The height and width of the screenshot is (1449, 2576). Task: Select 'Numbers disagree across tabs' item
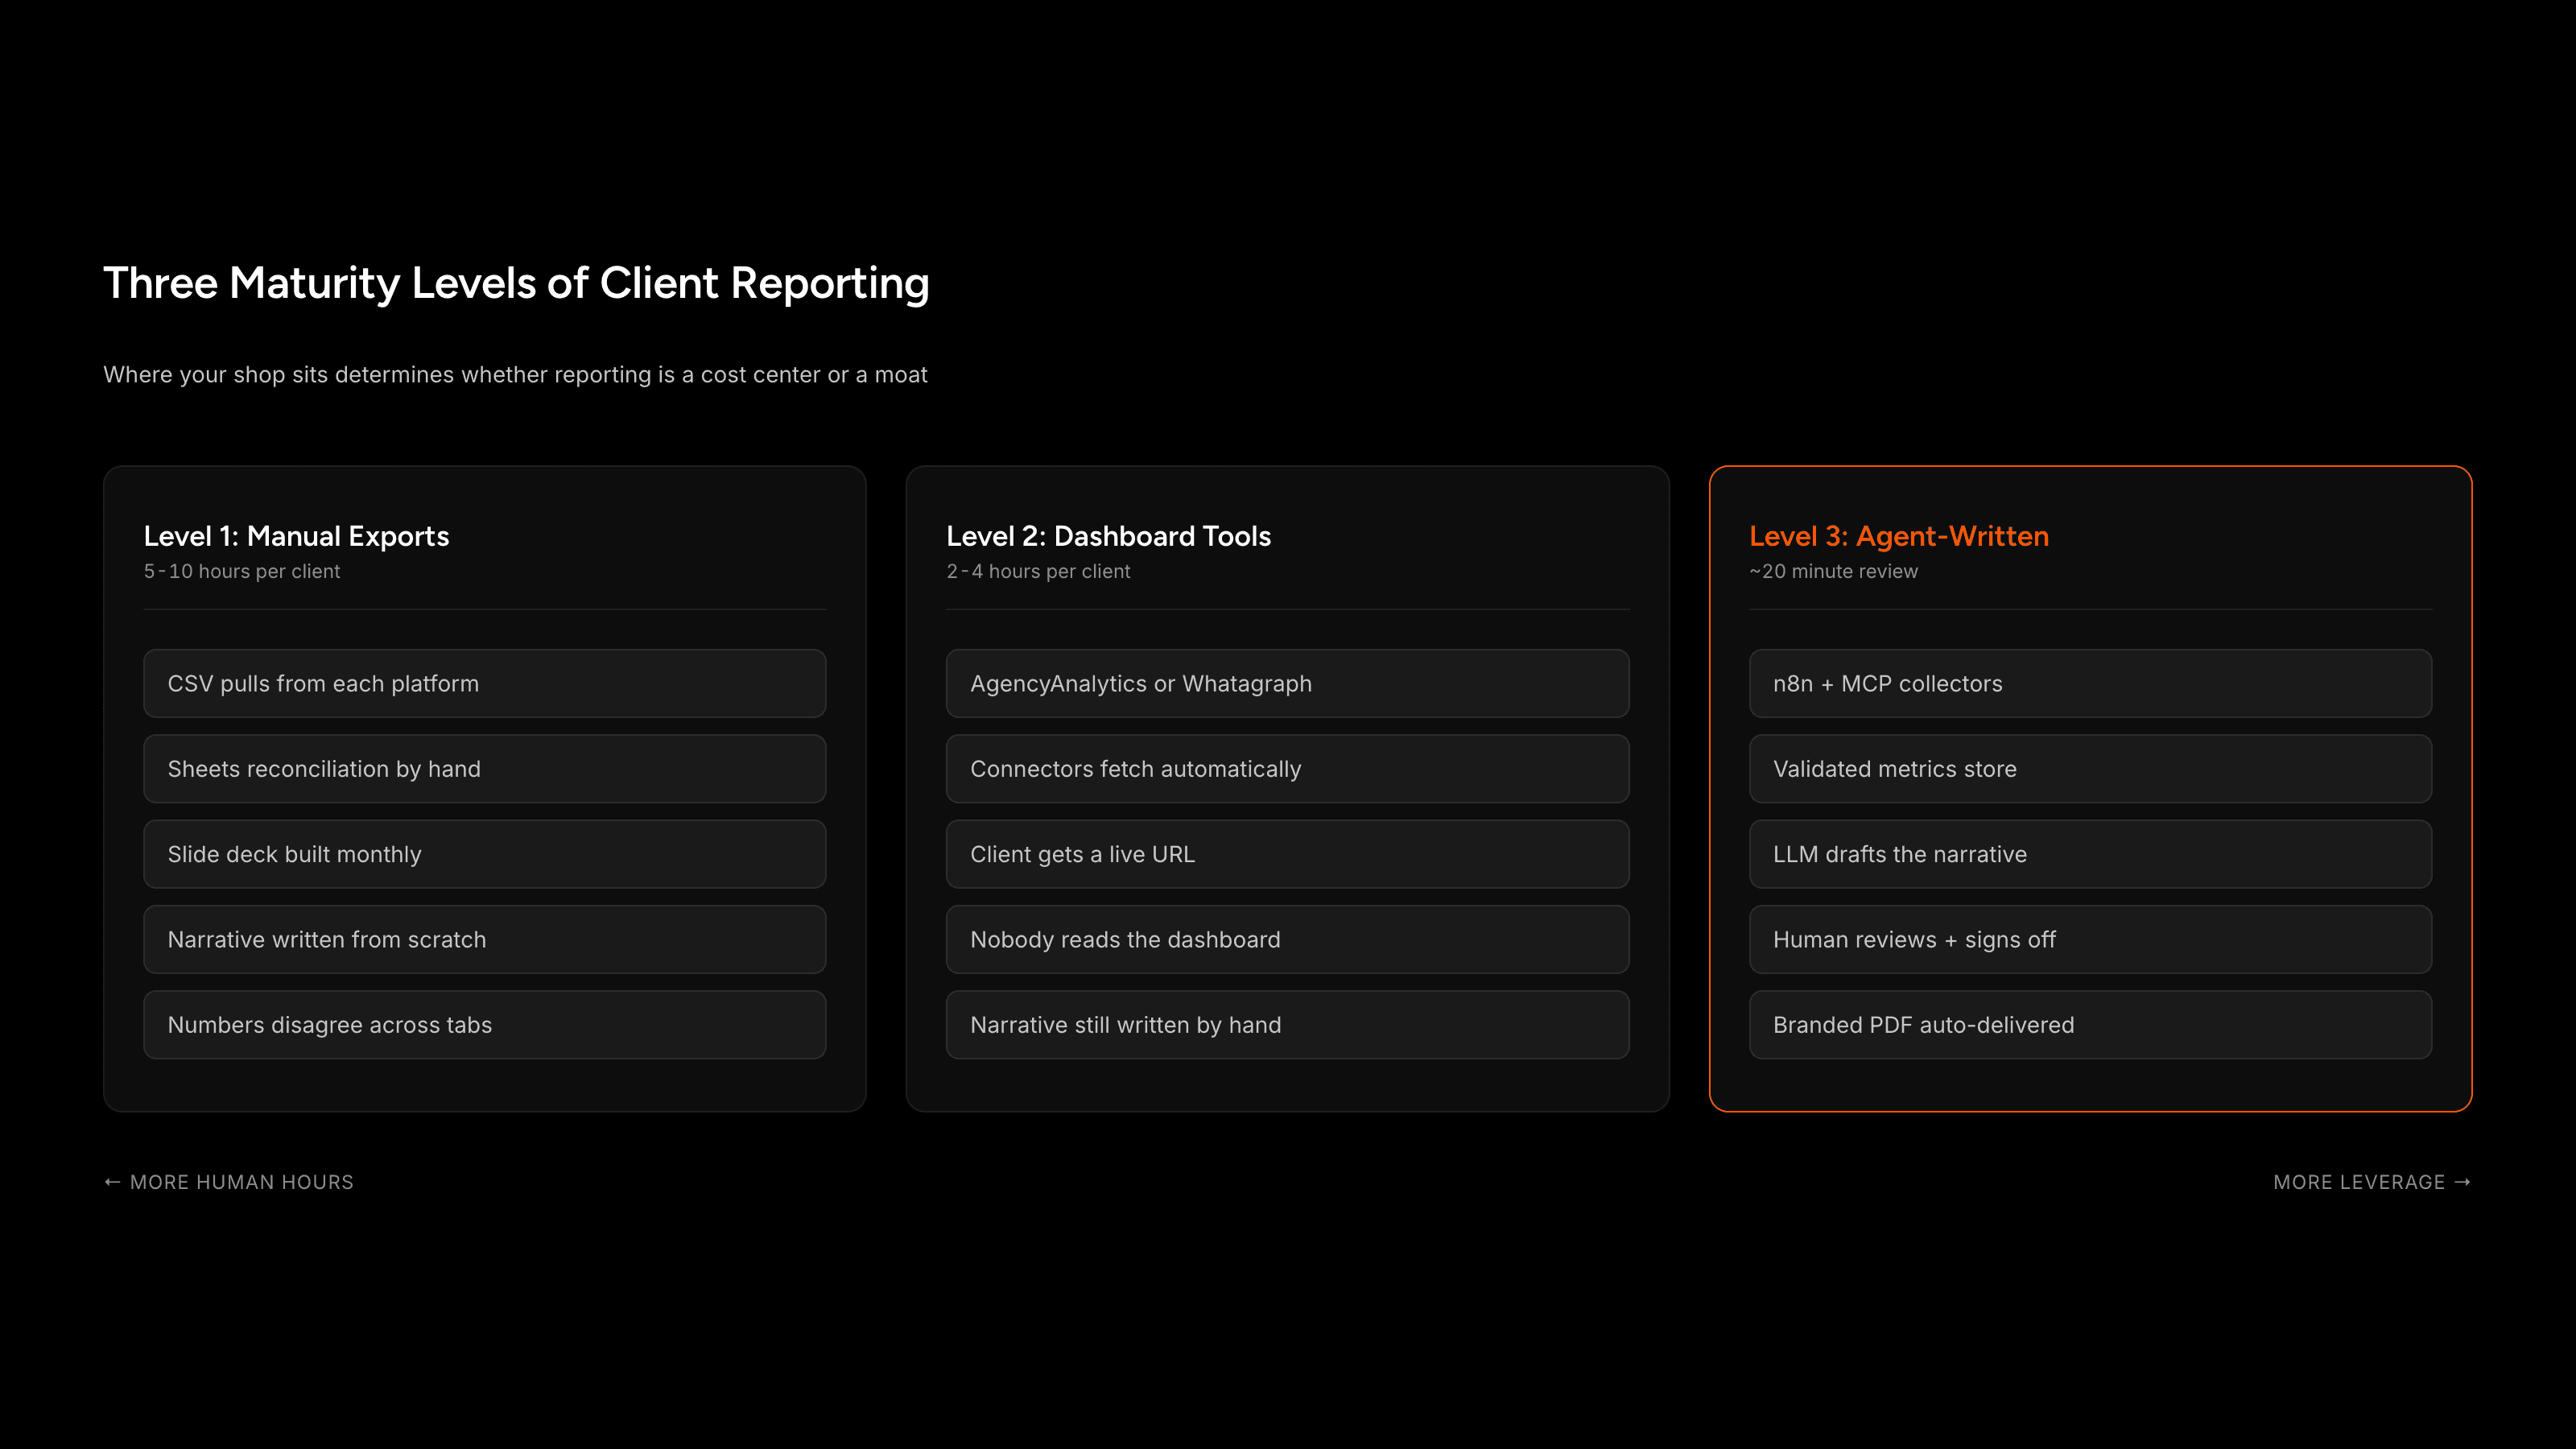(x=485, y=1025)
